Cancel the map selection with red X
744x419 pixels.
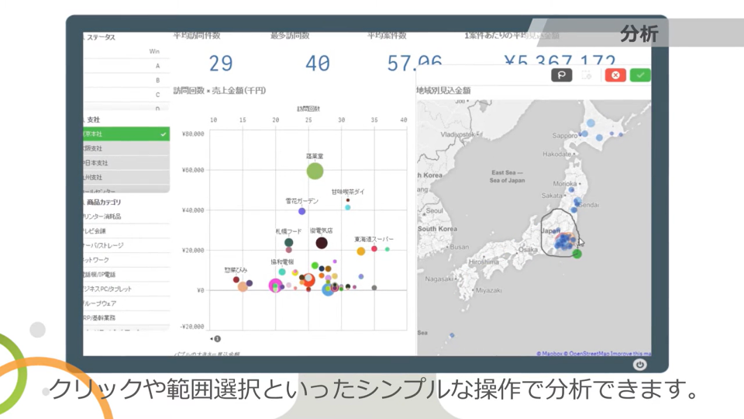[615, 75]
